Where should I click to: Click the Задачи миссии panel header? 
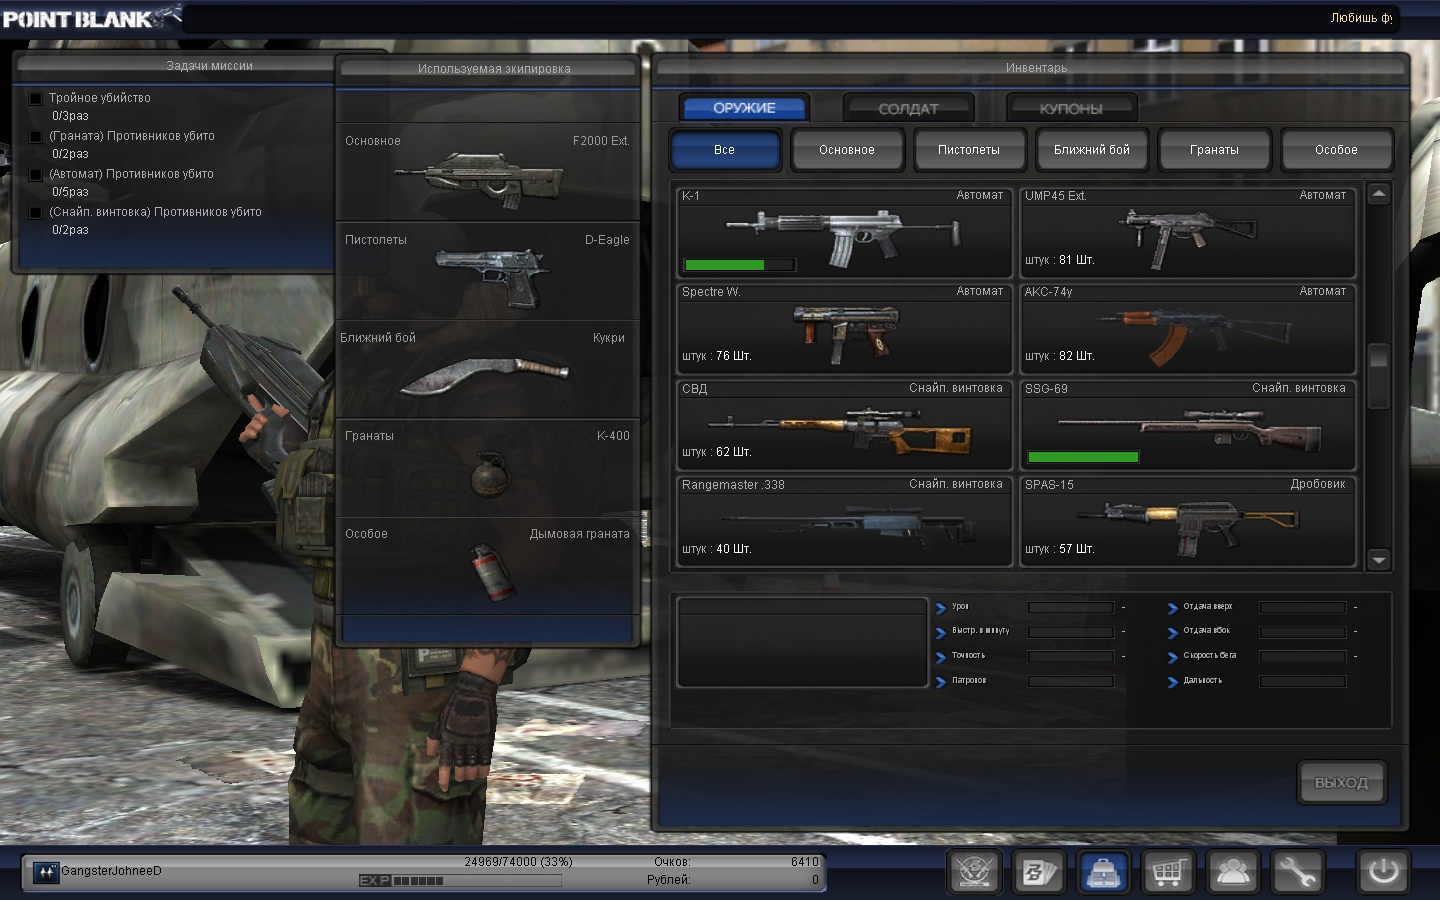pos(209,66)
